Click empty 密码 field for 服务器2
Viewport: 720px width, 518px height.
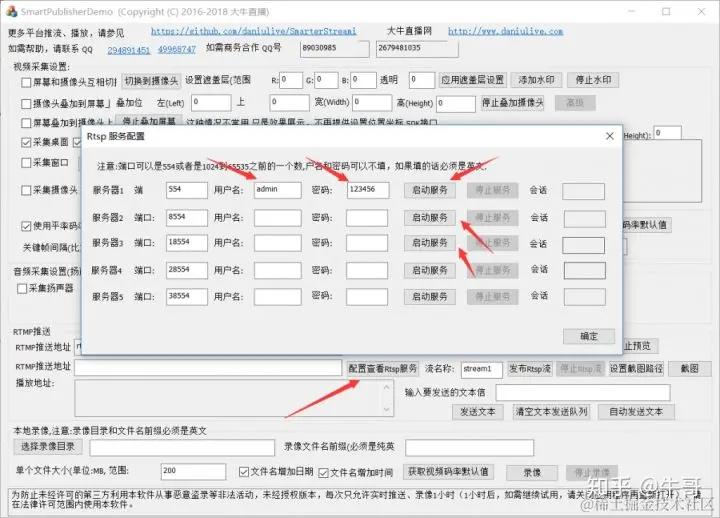click(367, 218)
